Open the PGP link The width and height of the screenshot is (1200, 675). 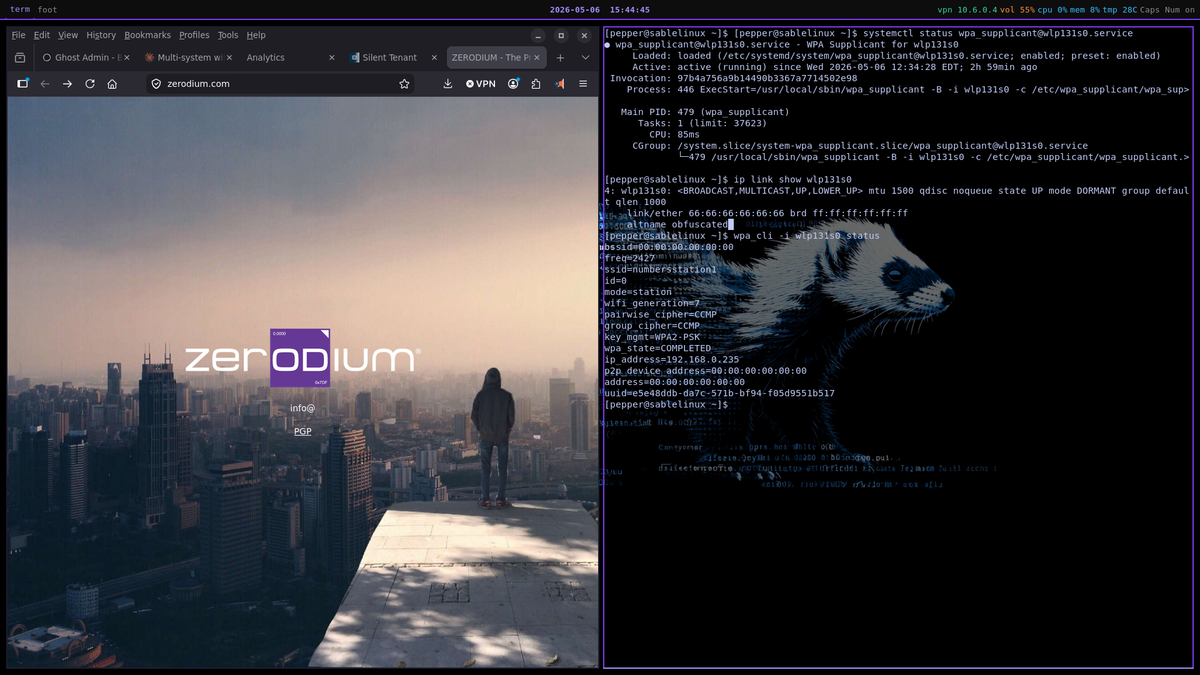click(x=302, y=431)
